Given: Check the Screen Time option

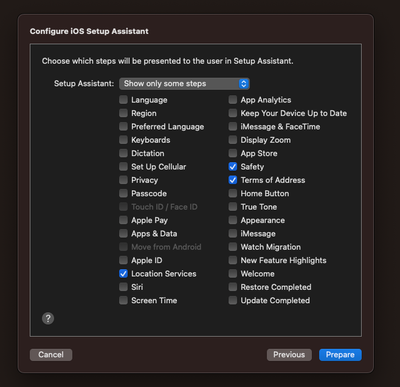Looking at the screenshot, I should (123, 300).
